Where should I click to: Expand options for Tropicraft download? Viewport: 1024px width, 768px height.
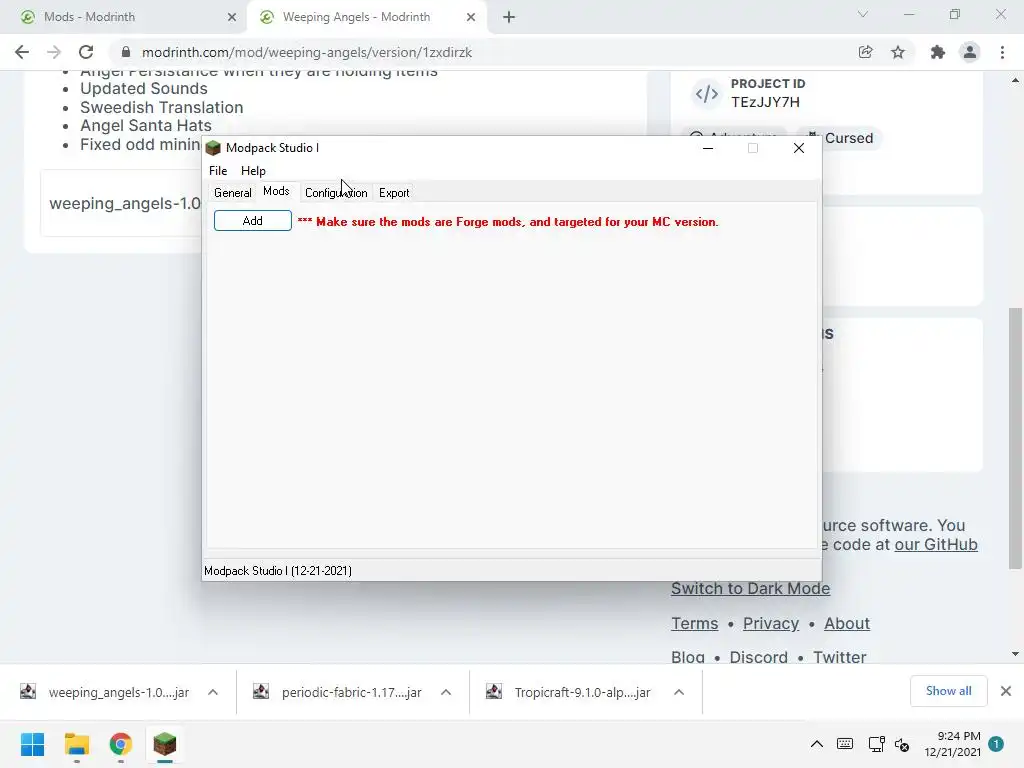[679, 692]
